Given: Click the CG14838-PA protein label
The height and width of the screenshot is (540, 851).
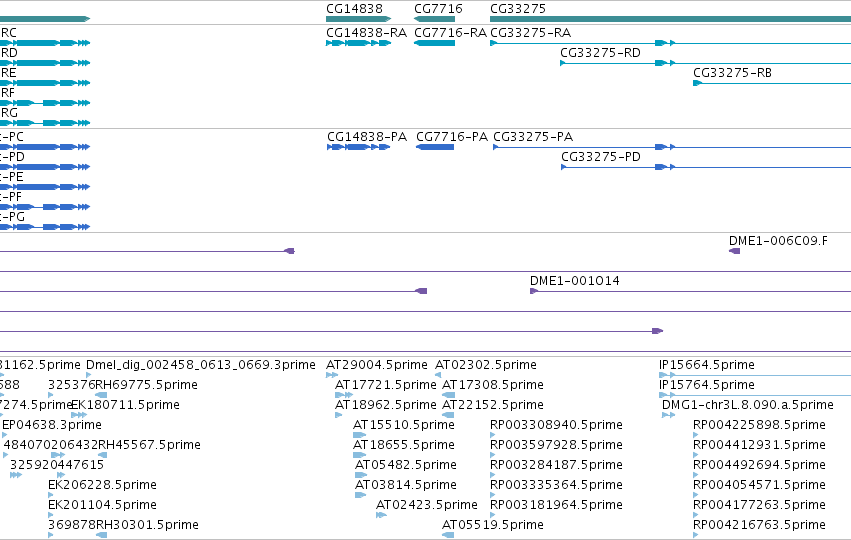Looking at the screenshot, I should coord(367,137).
